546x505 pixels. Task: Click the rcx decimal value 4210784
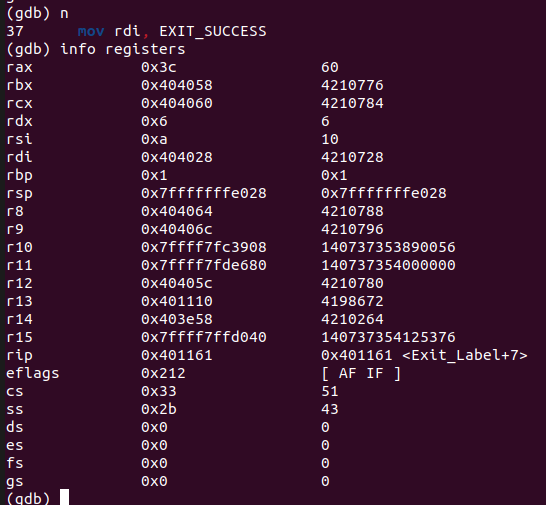click(x=352, y=103)
